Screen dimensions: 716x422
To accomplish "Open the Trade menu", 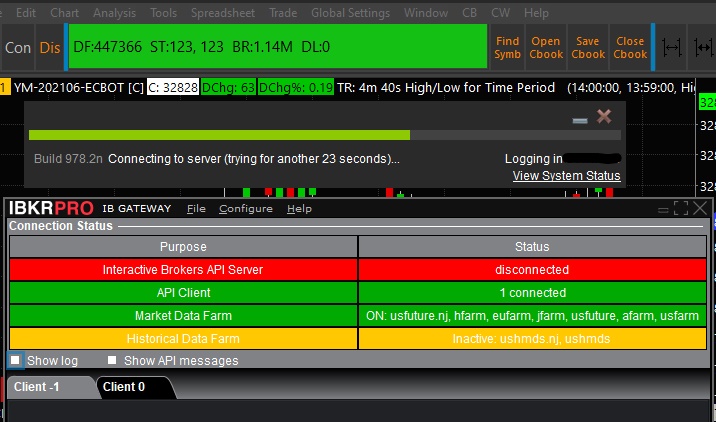I will click(283, 13).
